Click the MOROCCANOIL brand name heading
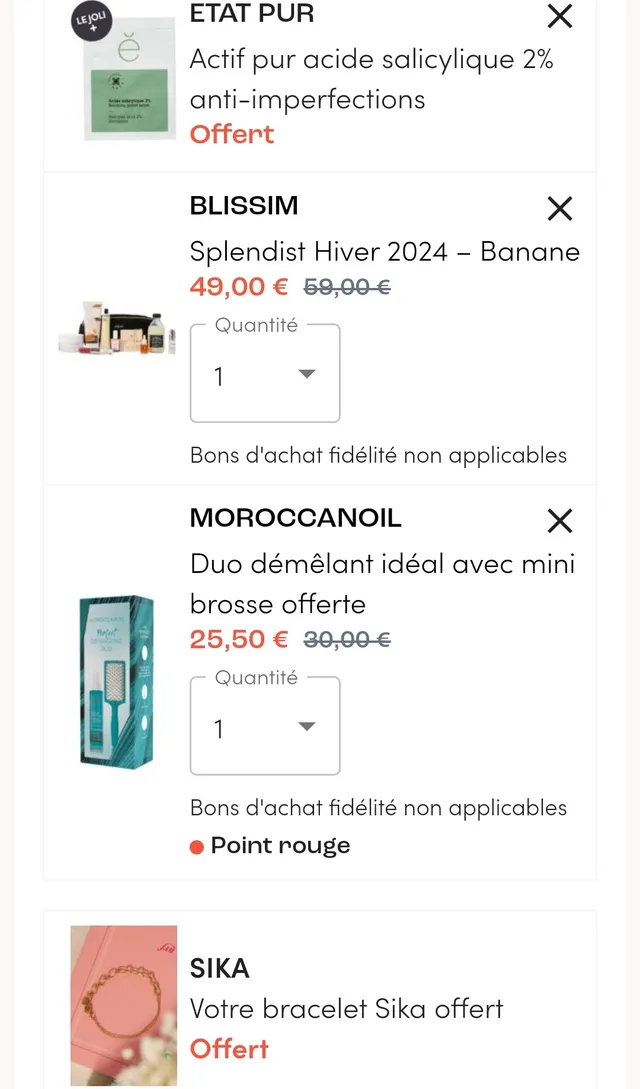Image resolution: width=640 pixels, height=1089 pixels. (x=295, y=518)
